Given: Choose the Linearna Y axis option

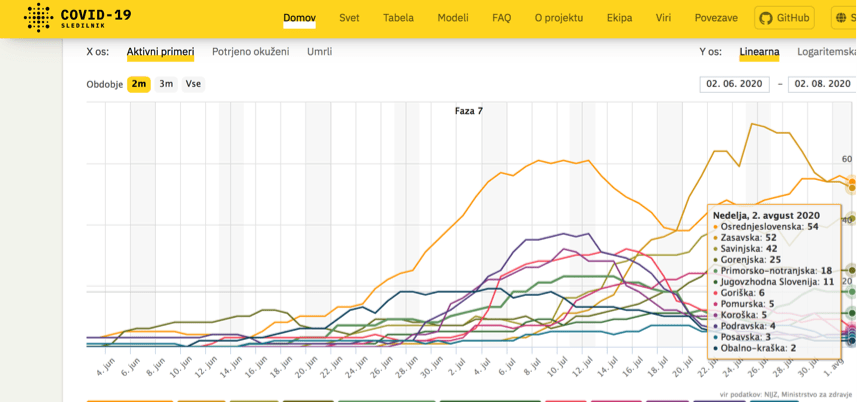Looking at the screenshot, I should [x=759, y=52].
